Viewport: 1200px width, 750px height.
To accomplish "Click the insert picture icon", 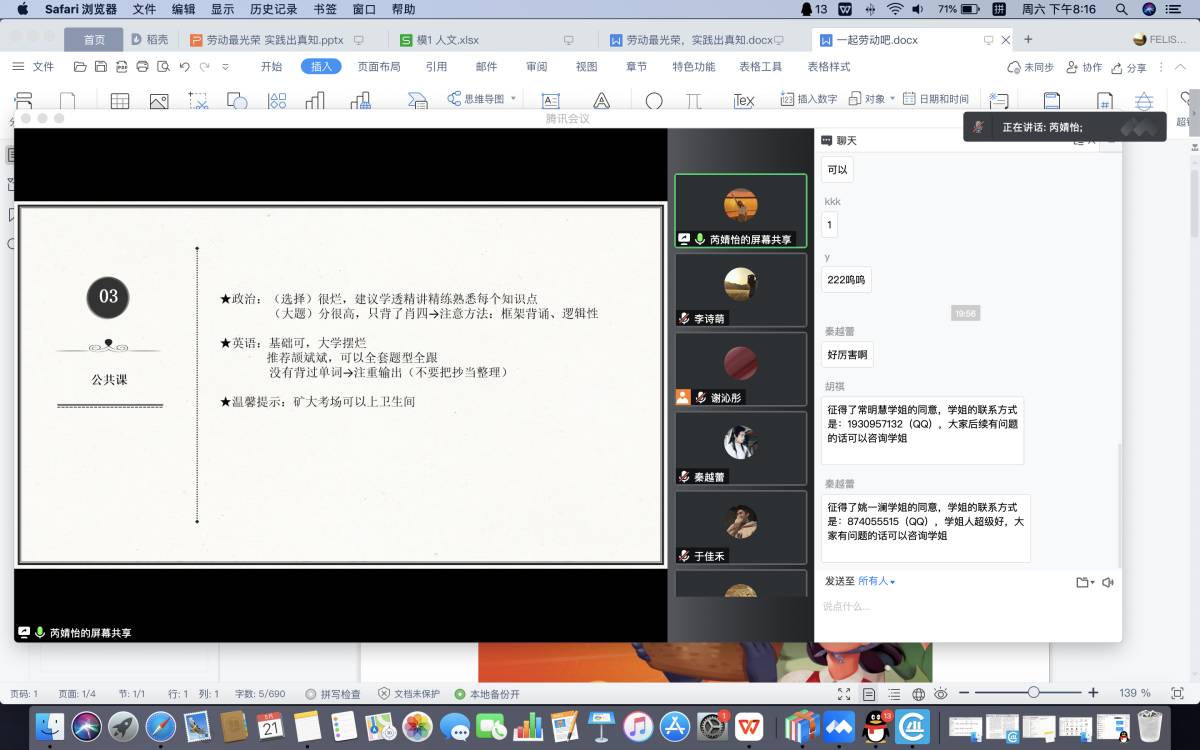I will (159, 101).
